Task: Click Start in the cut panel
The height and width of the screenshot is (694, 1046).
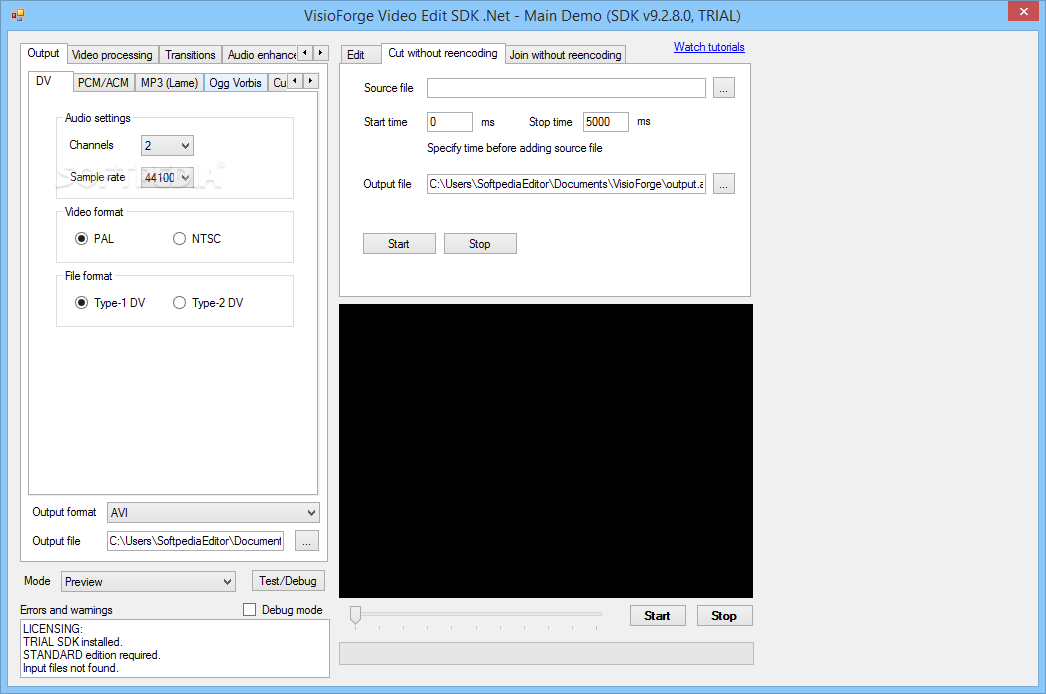Action: tap(399, 244)
